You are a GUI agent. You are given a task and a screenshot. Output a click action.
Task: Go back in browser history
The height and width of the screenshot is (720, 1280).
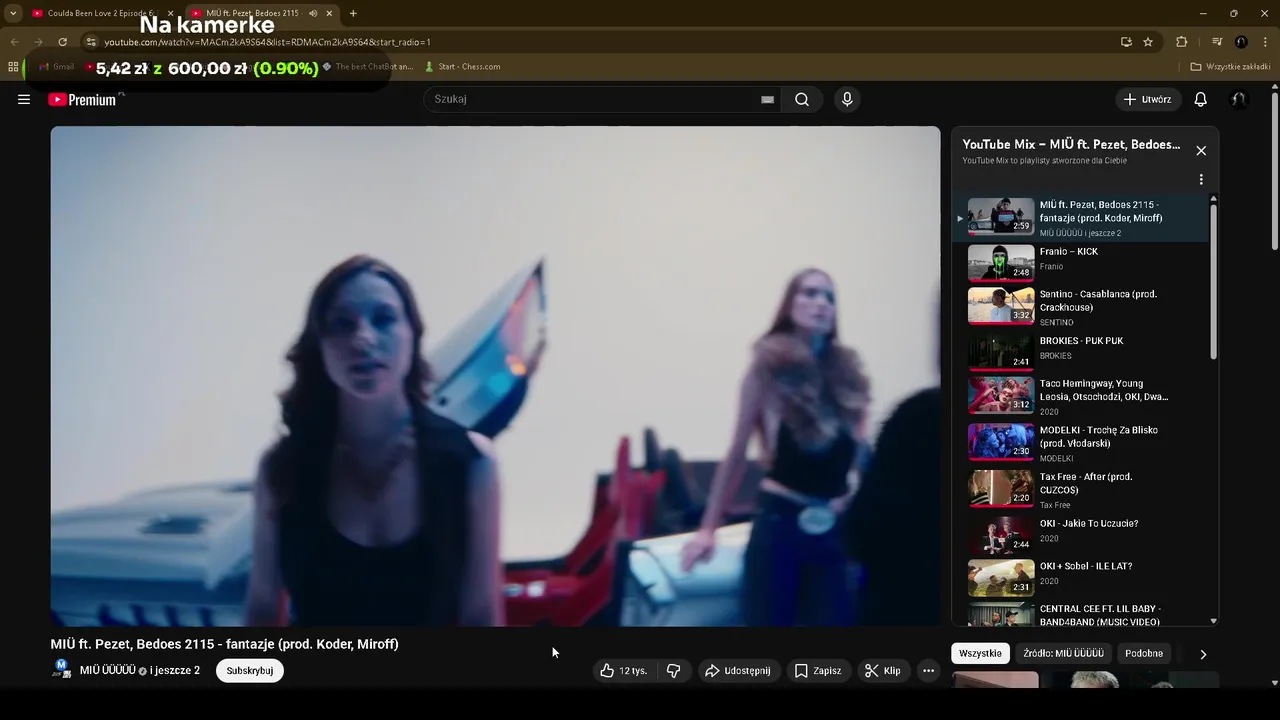pyautogui.click(x=14, y=42)
